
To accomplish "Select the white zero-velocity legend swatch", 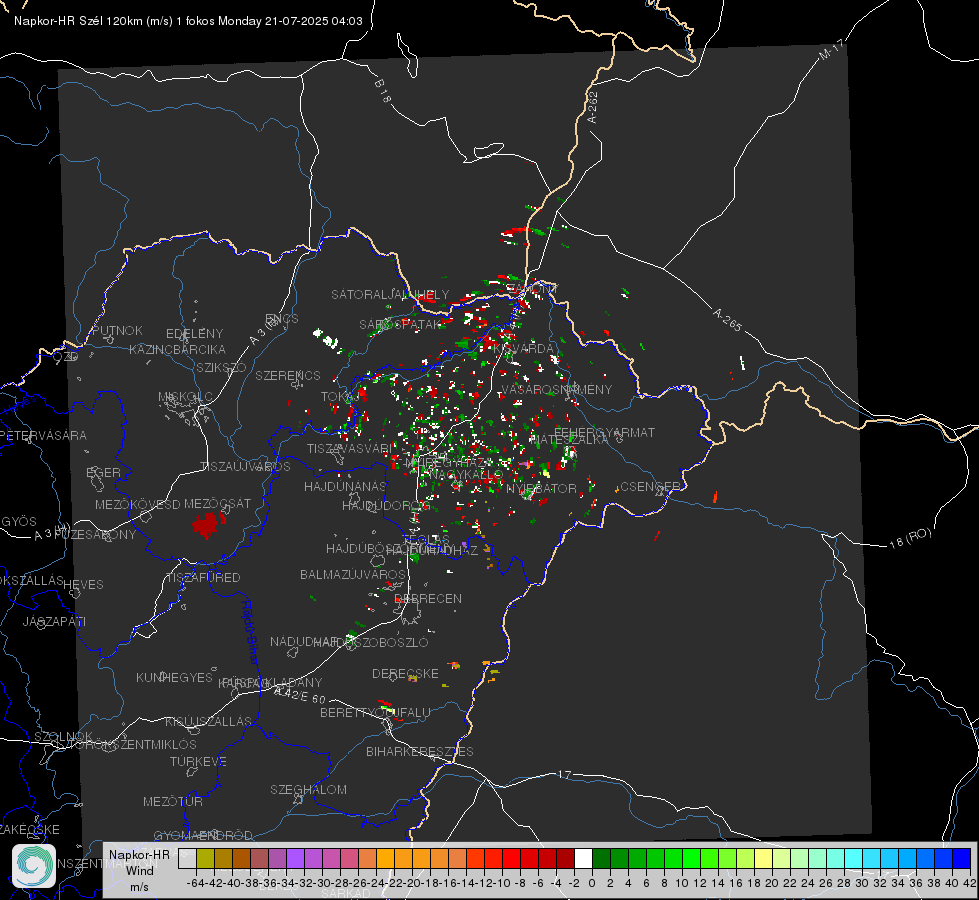I will point(583,858).
